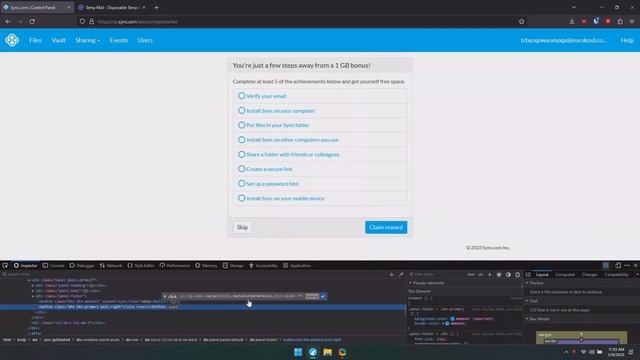Toggle print media simulation icon
Viewport: 640px width, 360px height.
point(518,275)
